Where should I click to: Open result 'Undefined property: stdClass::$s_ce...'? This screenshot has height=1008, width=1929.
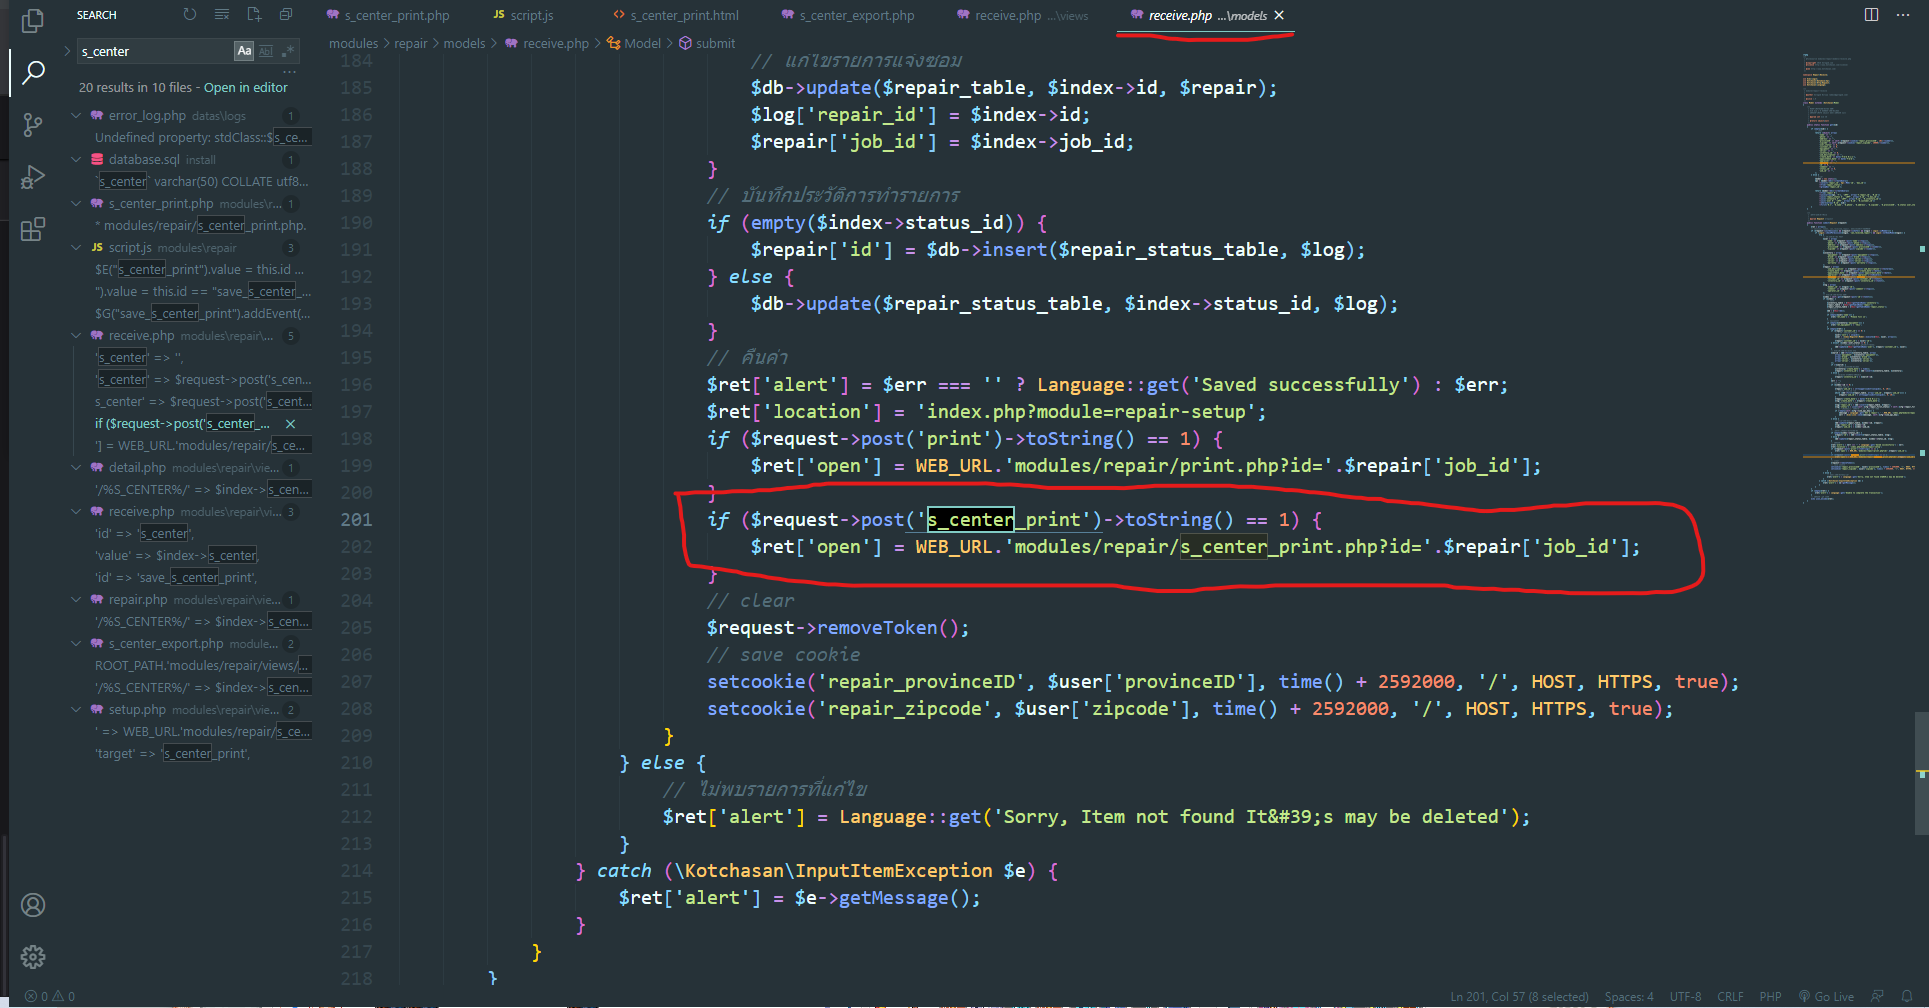pyautogui.click(x=202, y=138)
